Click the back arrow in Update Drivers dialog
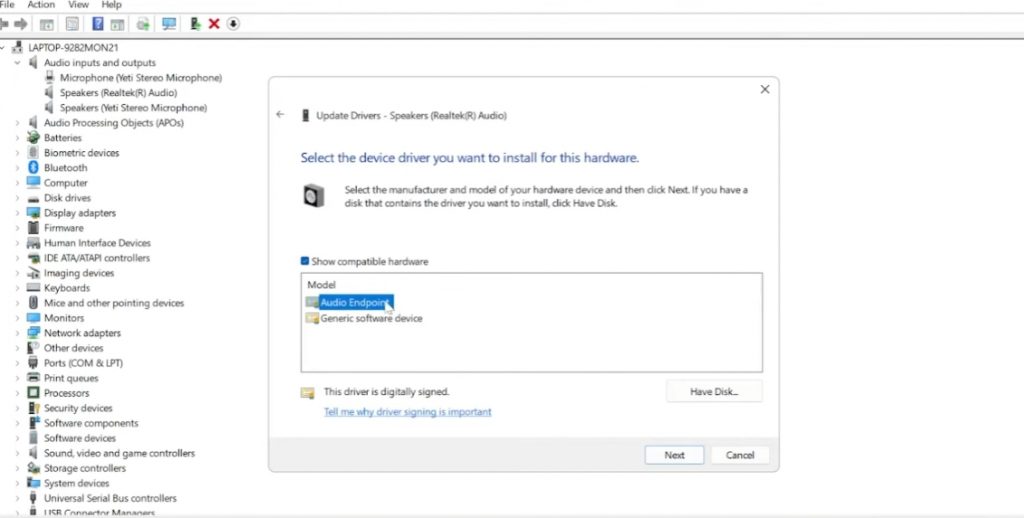The image size is (1024, 518). pyautogui.click(x=280, y=114)
